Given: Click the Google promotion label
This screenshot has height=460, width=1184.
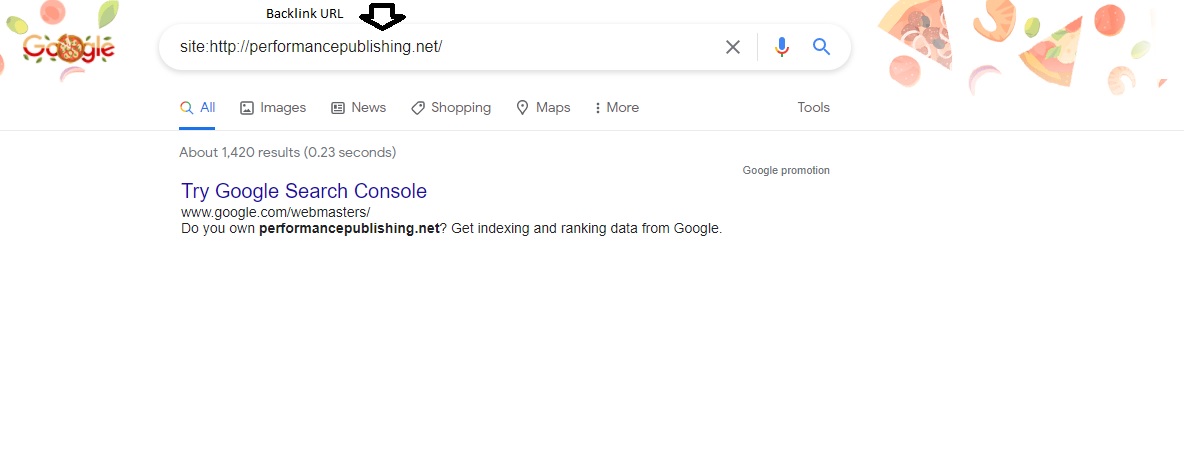Looking at the screenshot, I should coord(786,171).
